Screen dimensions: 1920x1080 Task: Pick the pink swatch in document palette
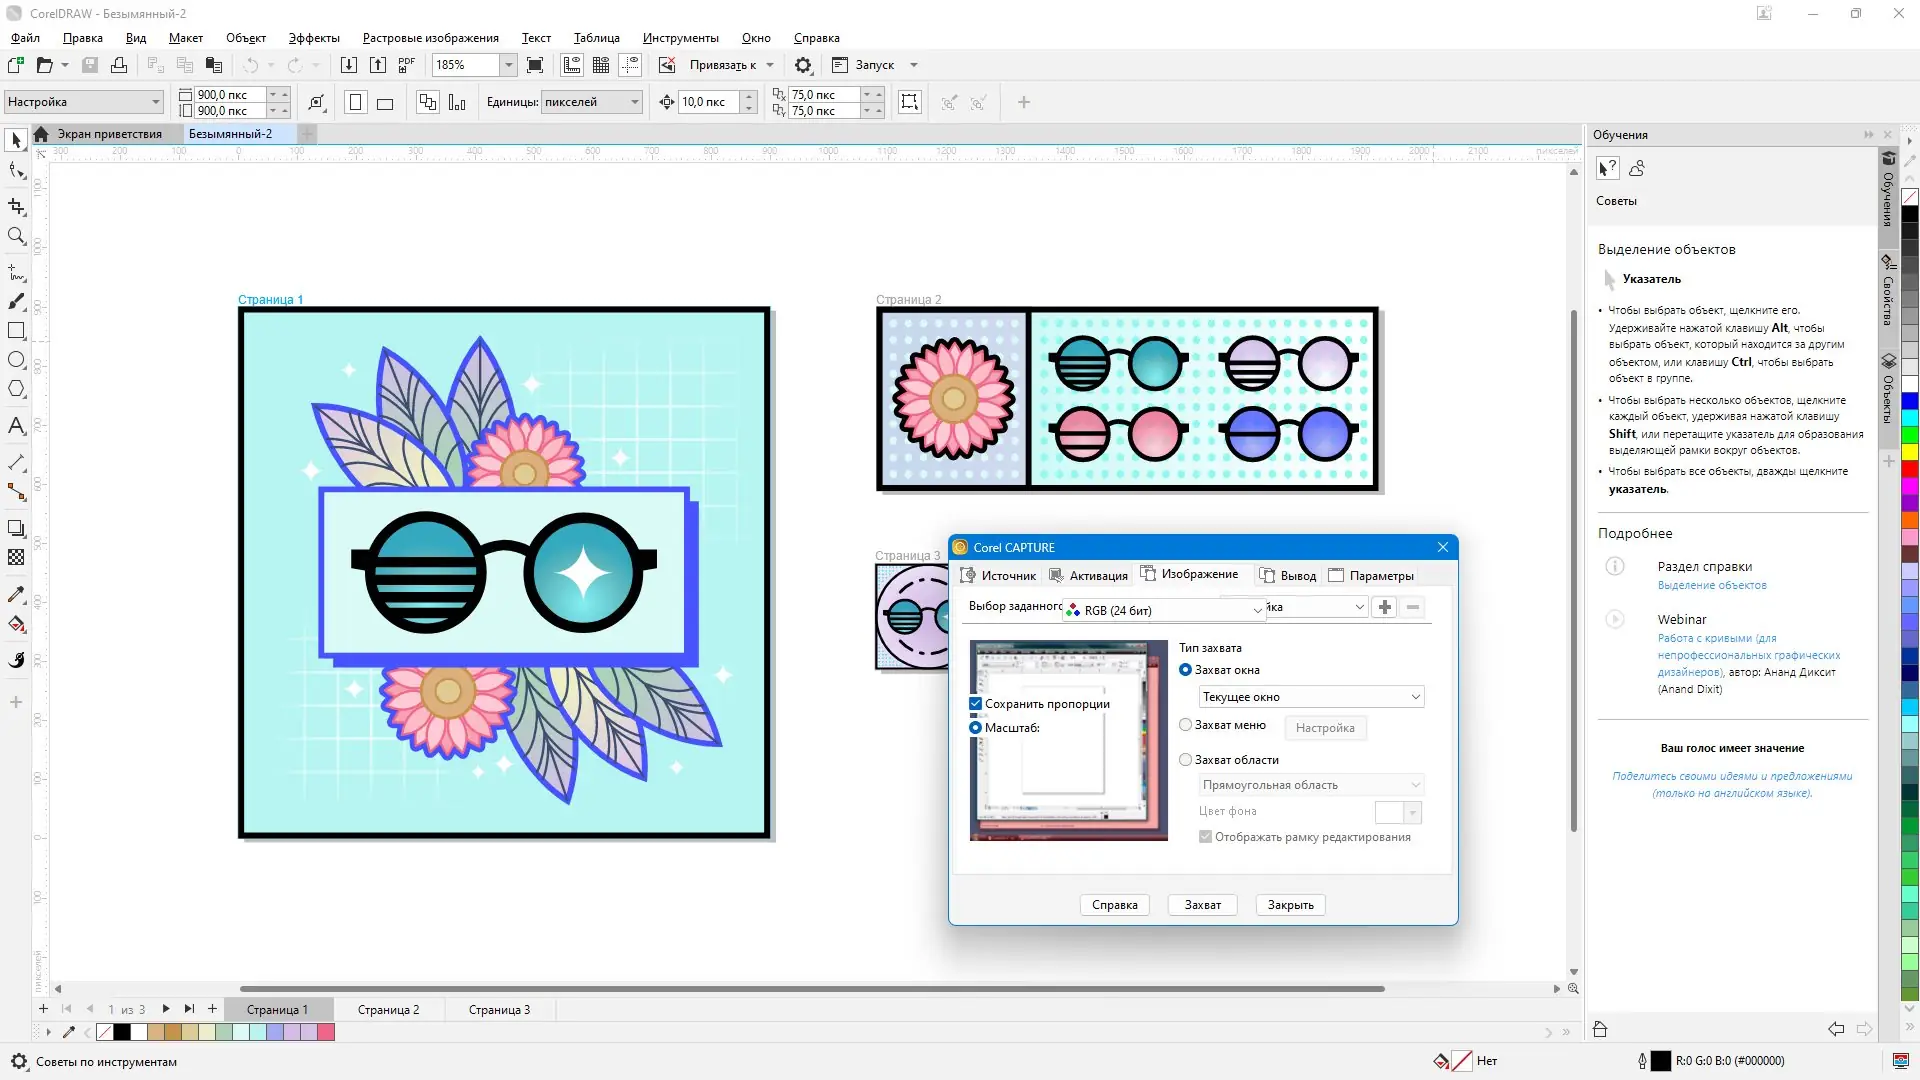[326, 1032]
